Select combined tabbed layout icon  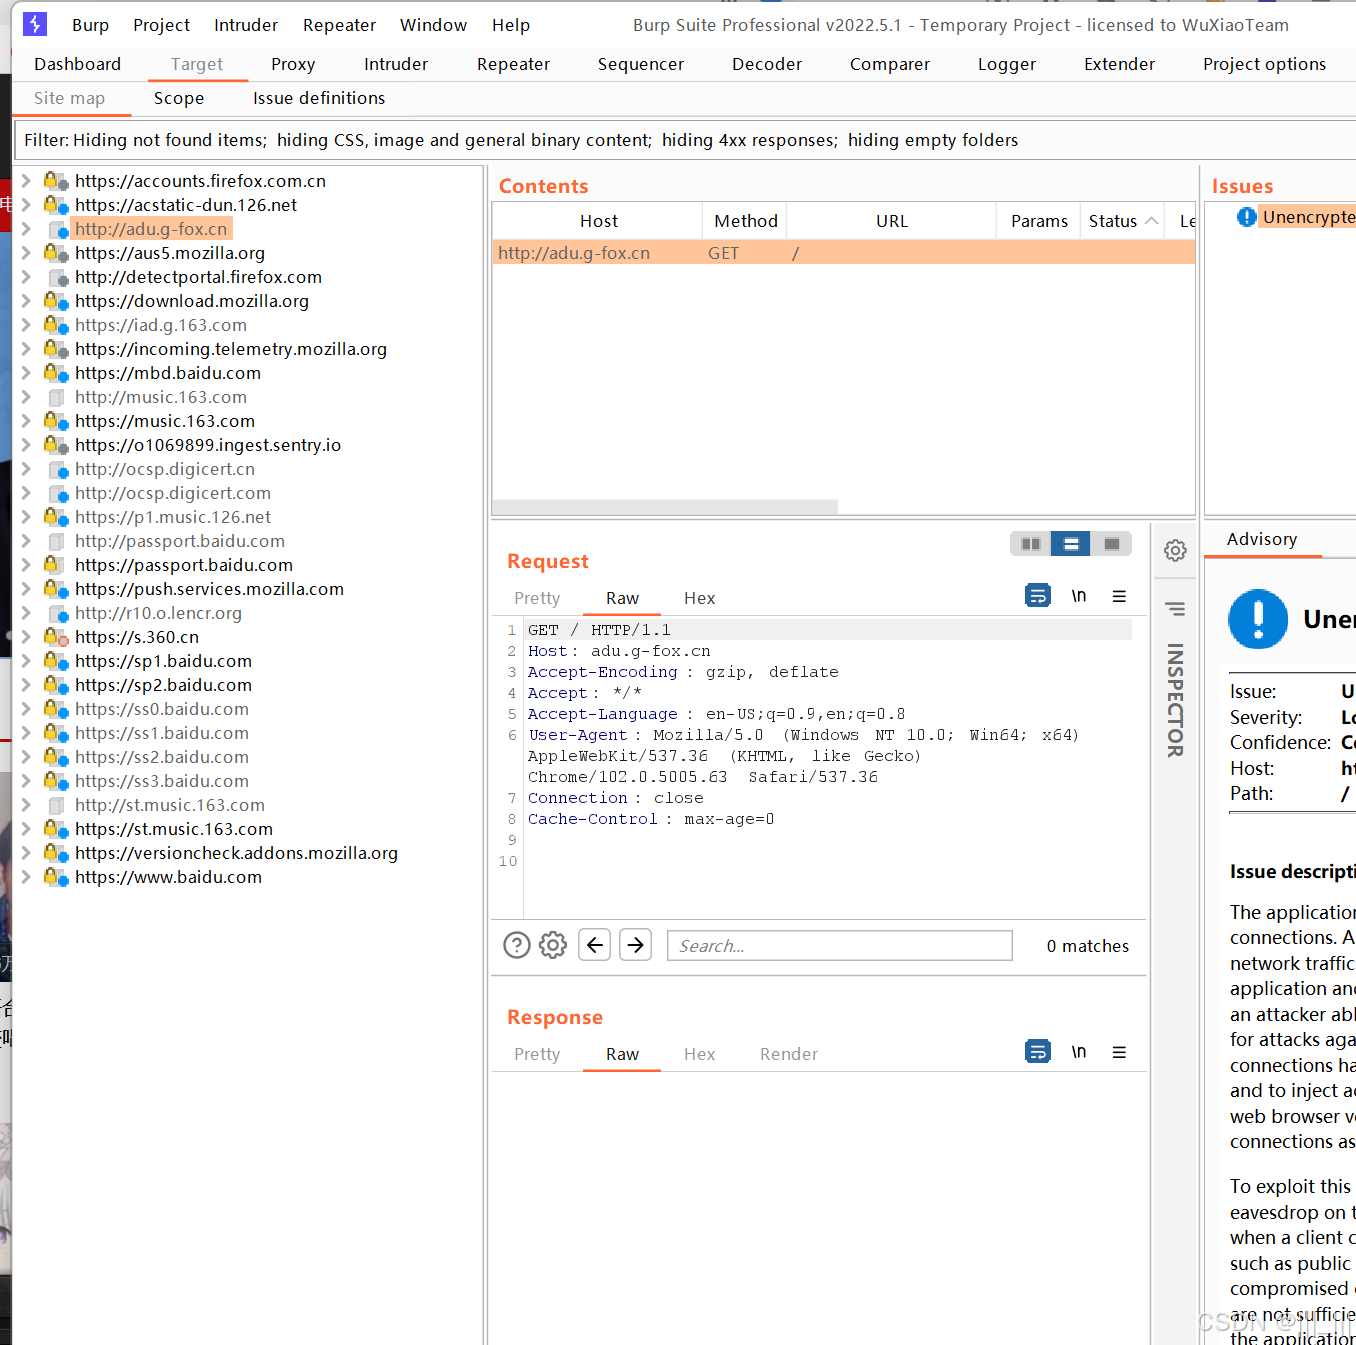1111,544
